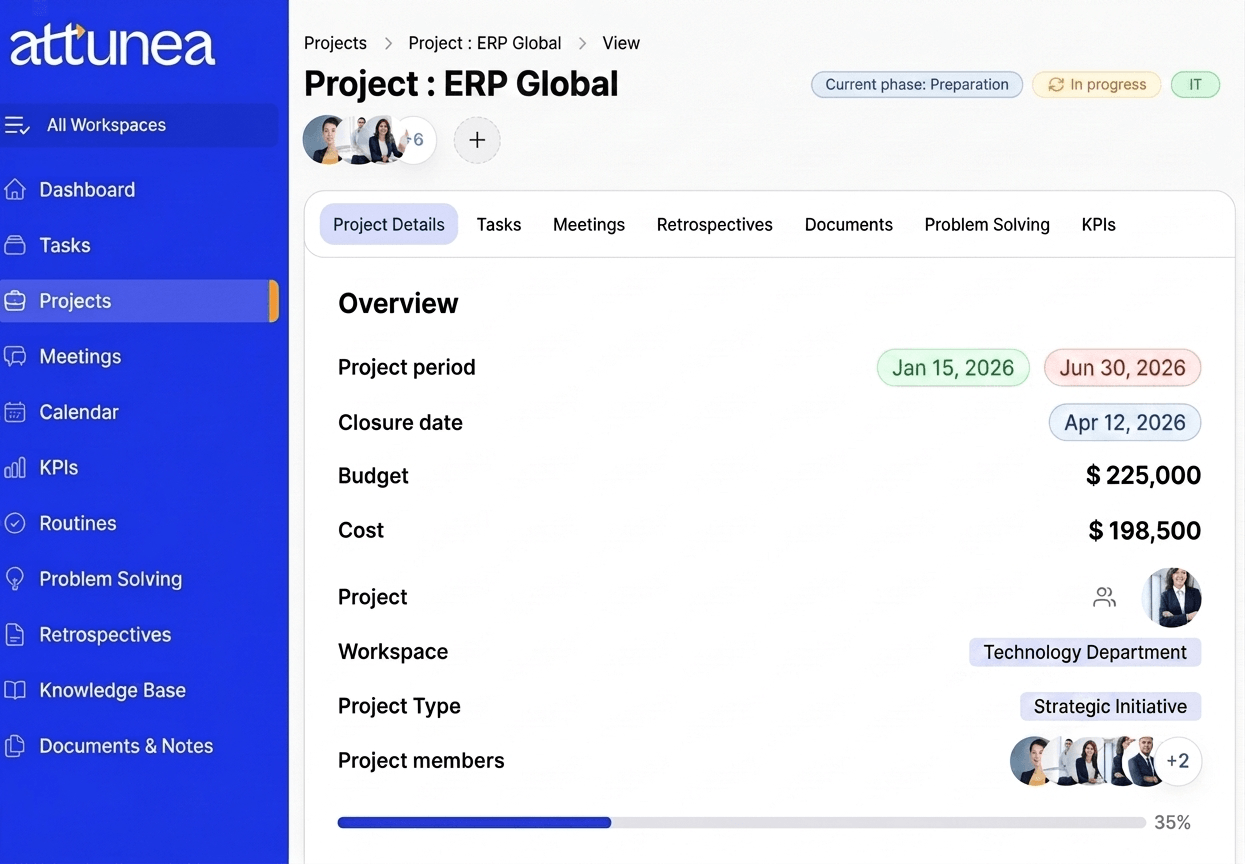Click the KPIs bar chart icon
This screenshot has height=864, width=1245.
tap(15, 468)
